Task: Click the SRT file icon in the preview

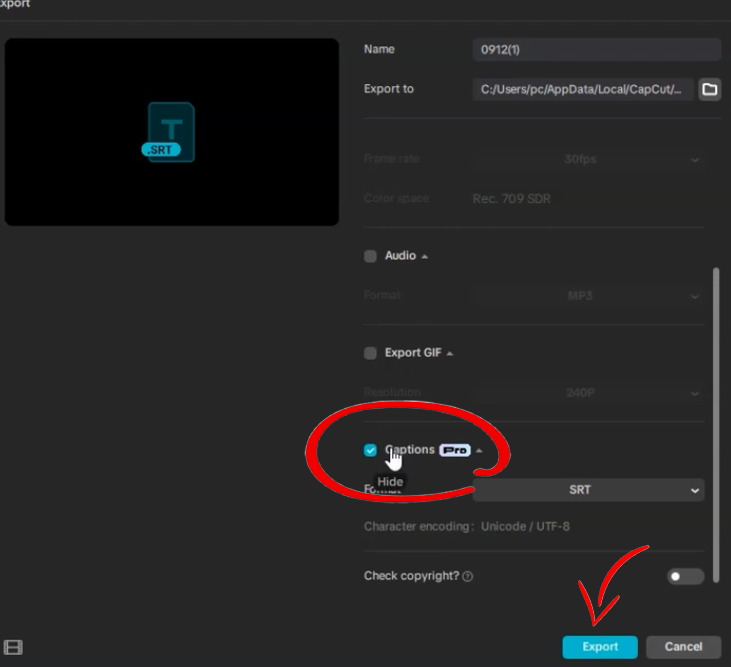Action: coord(169,132)
